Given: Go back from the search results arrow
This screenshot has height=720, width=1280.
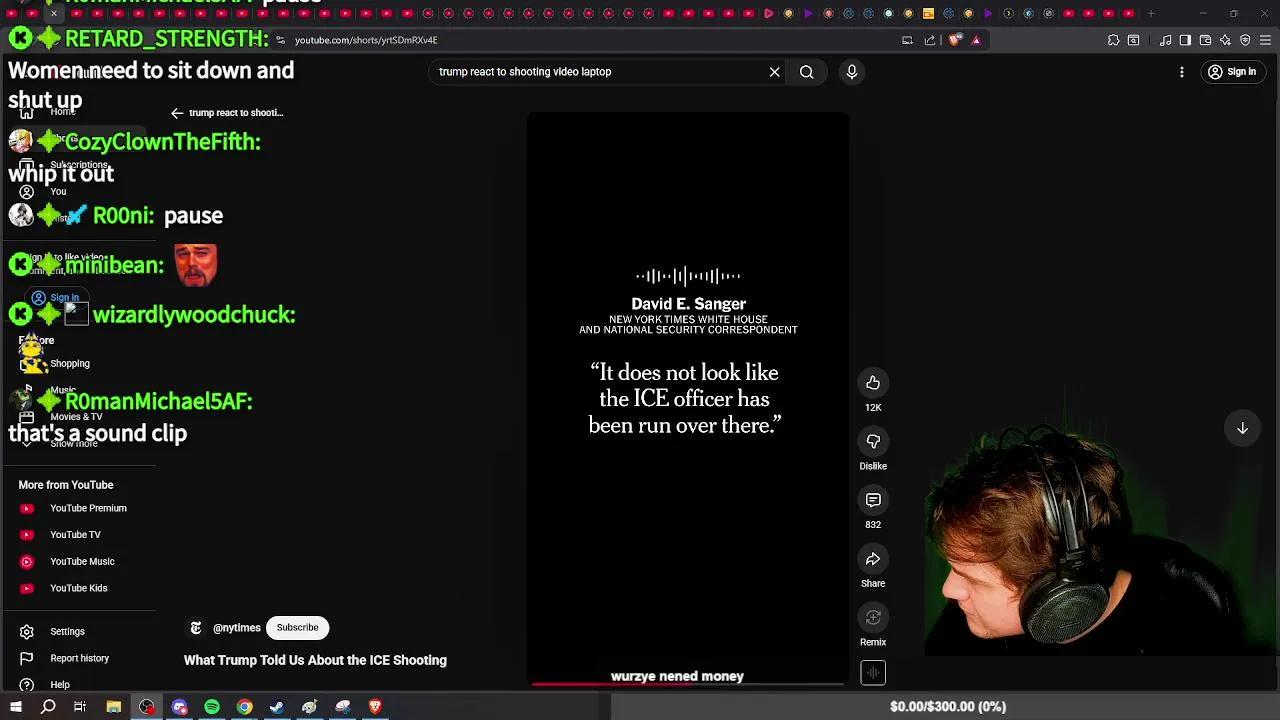Looking at the screenshot, I should pos(177,113).
